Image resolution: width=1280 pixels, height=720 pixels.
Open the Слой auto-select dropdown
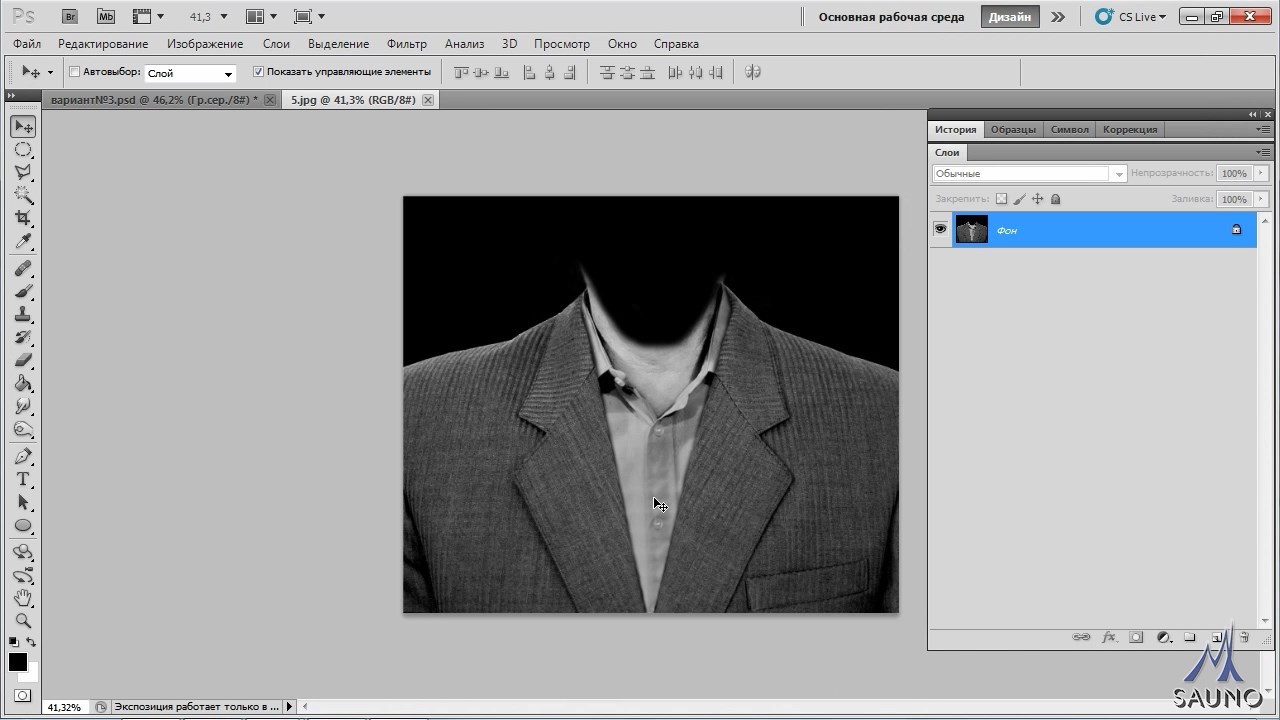coord(190,73)
